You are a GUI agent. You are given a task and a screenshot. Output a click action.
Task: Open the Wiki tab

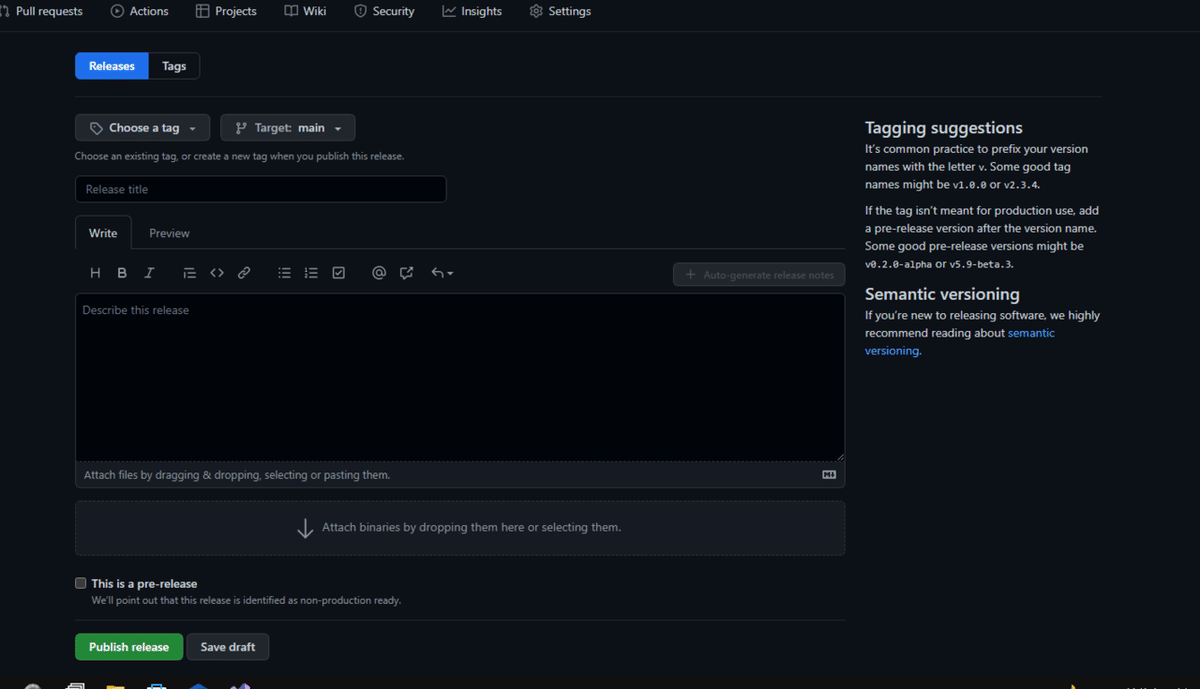point(305,11)
